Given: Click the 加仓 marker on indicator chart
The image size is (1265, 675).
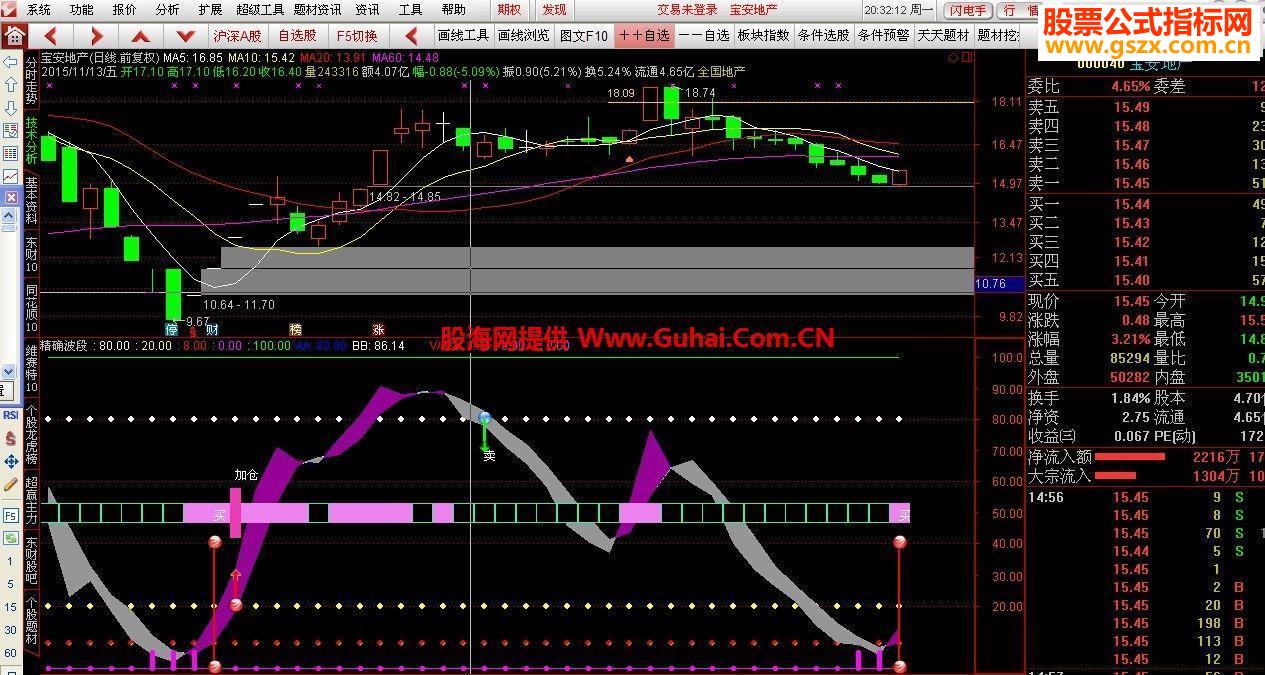Looking at the screenshot, I should point(246,474).
